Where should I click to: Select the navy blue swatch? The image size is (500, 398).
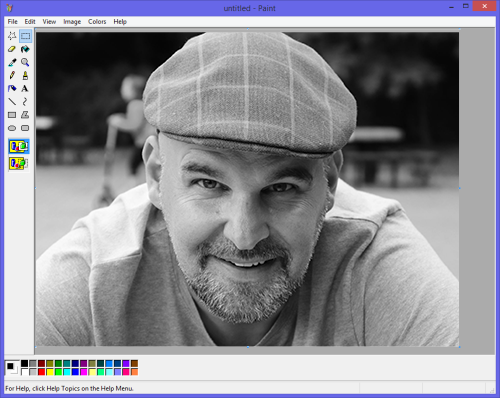point(75,363)
